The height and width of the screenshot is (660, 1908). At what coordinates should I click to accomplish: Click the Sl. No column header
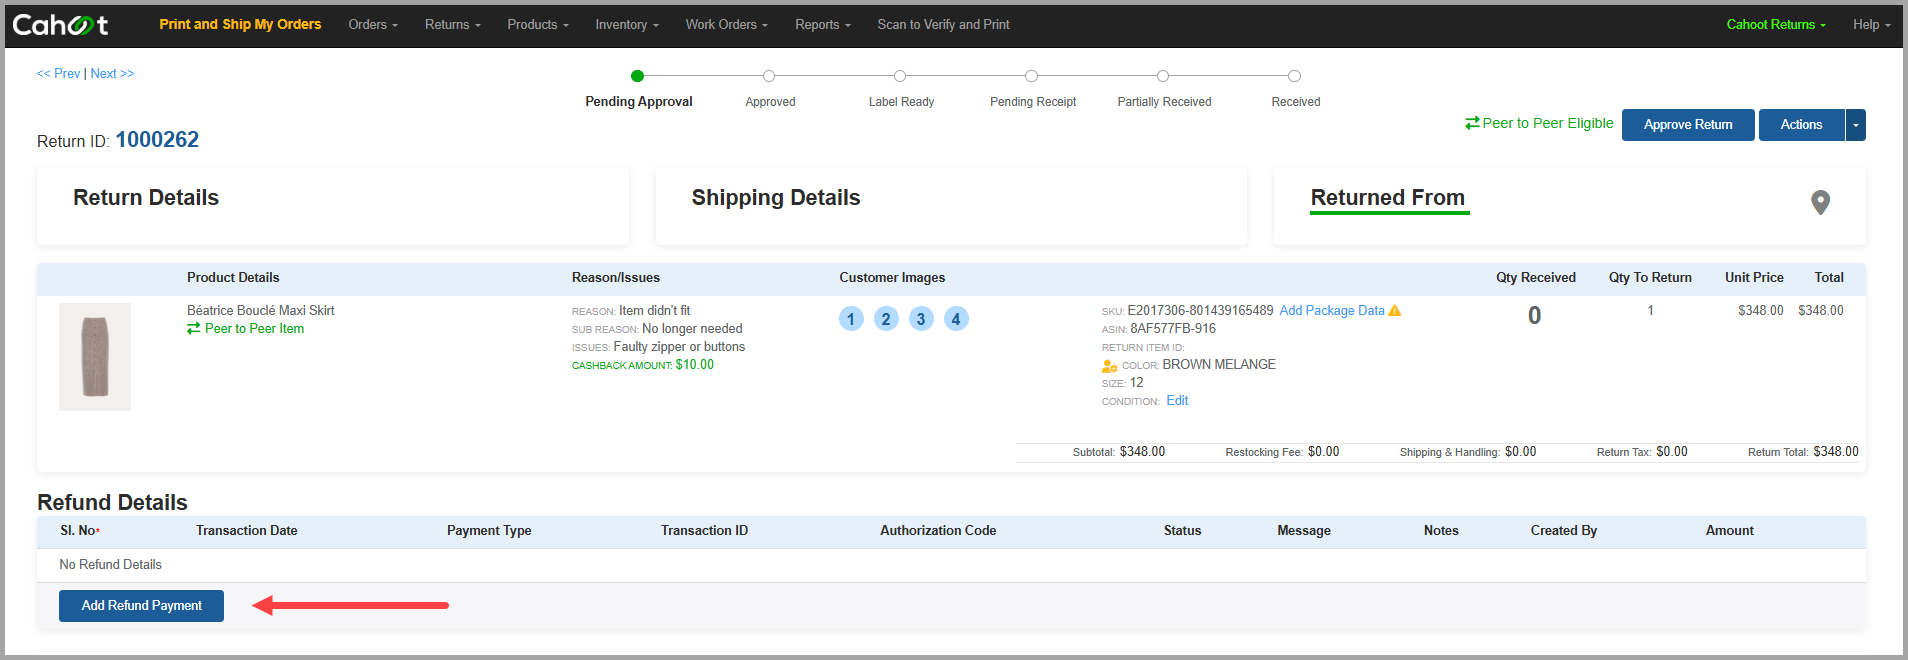pyautogui.click(x=80, y=531)
